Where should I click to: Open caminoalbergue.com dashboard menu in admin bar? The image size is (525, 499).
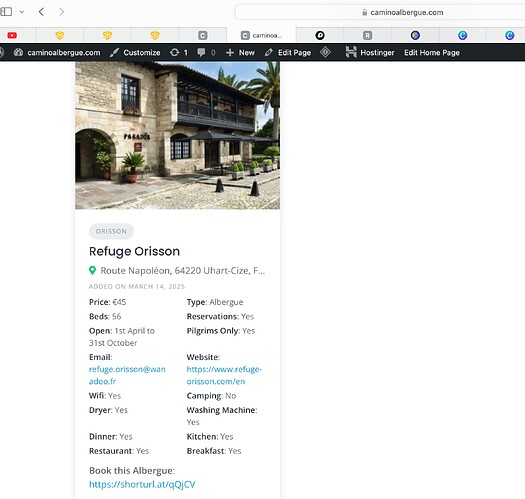point(57,53)
